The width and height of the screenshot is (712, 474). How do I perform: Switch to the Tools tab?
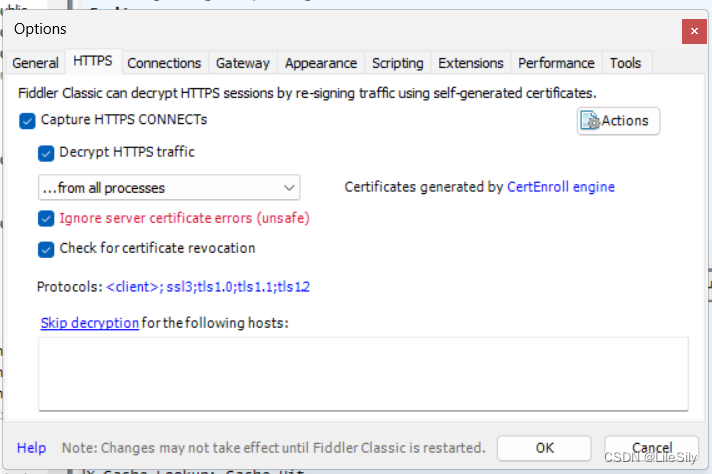pos(625,63)
